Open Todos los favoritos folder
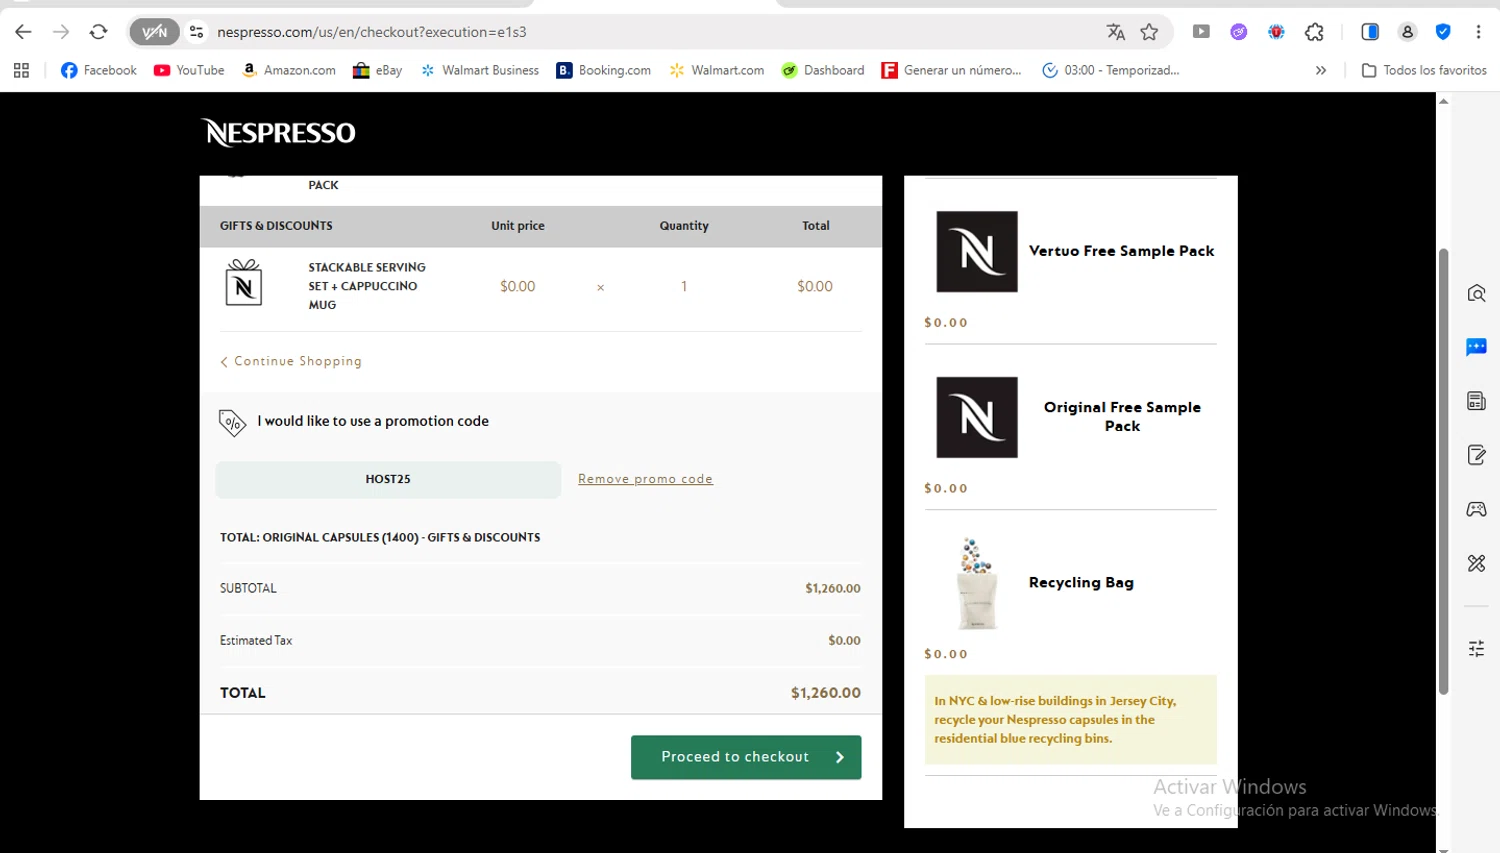Screen dimensions: 1500x853 [x=1424, y=70]
